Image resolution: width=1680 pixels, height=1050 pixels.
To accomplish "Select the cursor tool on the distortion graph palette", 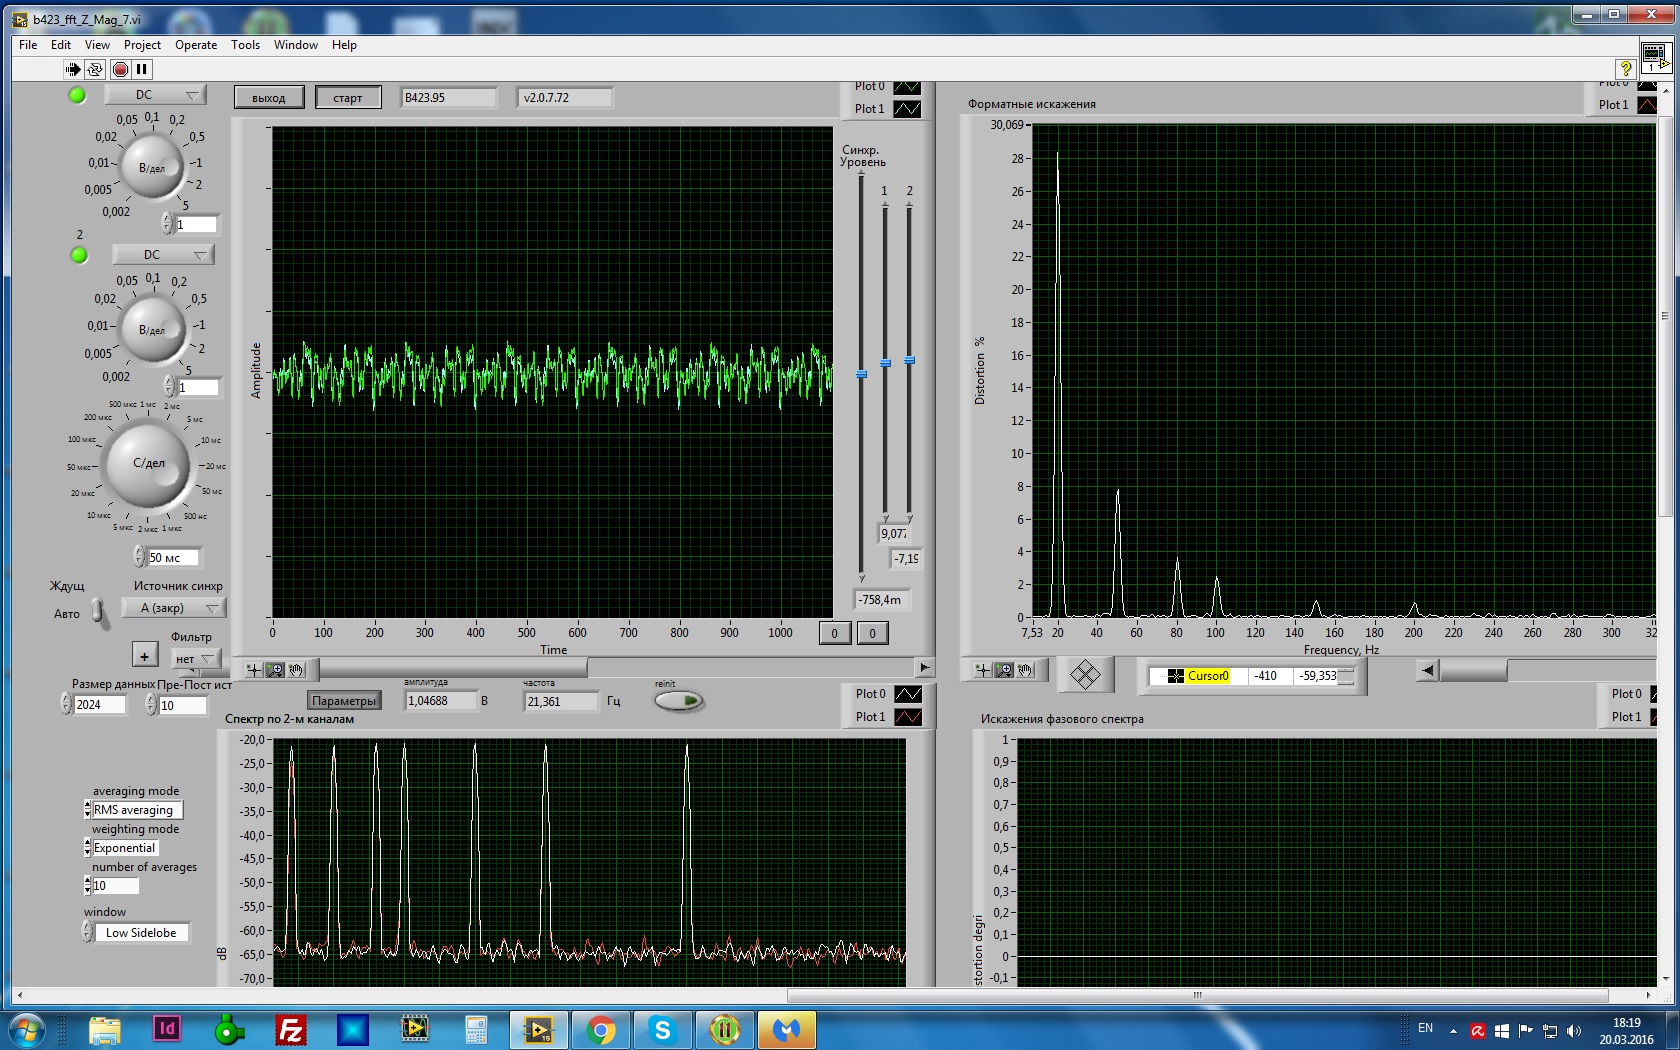I will 984,669.
